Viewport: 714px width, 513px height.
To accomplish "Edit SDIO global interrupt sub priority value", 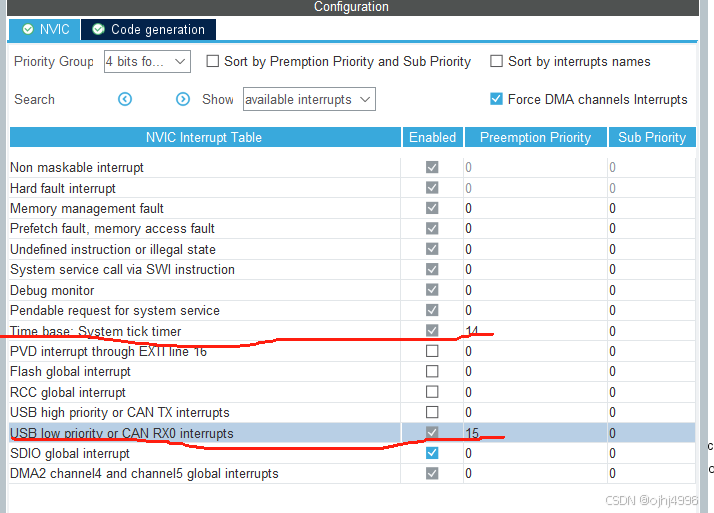I will click(652, 453).
